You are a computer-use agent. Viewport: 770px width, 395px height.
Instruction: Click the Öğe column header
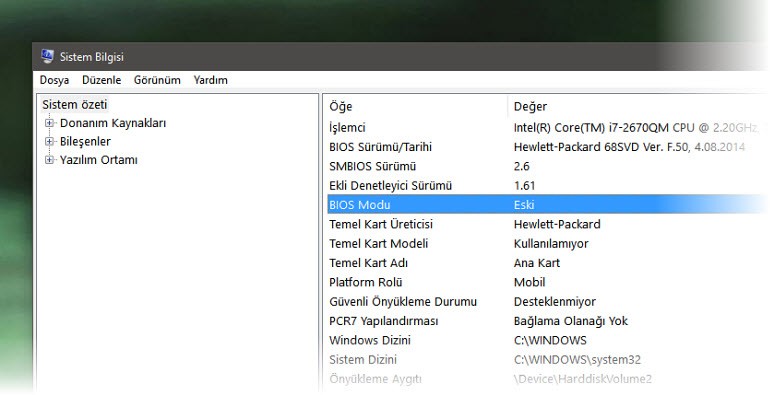tap(415, 106)
